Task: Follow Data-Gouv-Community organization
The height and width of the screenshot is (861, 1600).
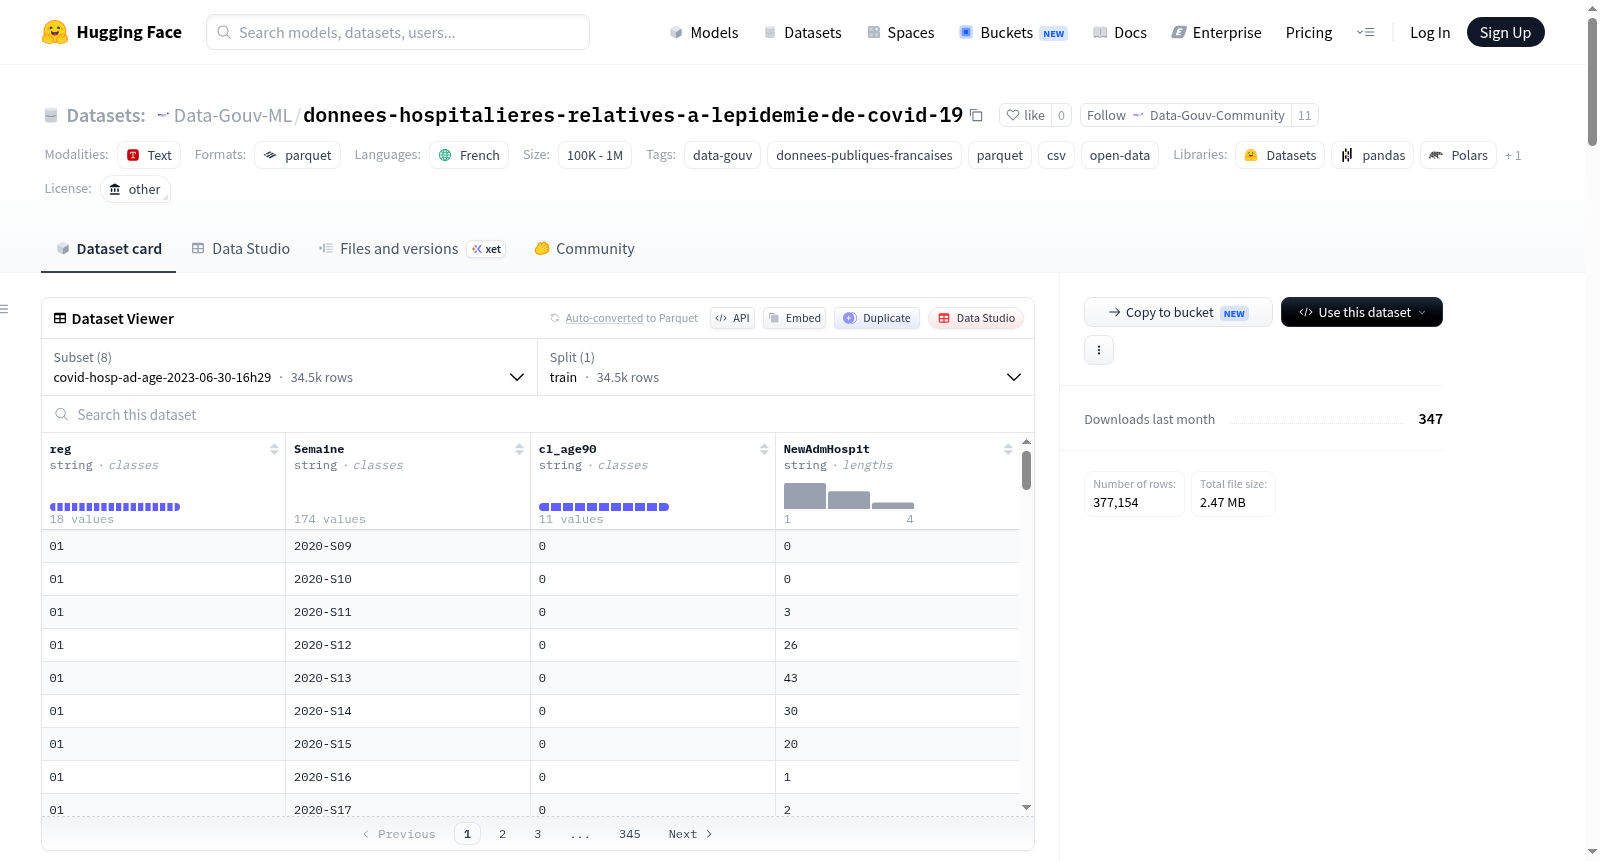Action: (x=1185, y=116)
